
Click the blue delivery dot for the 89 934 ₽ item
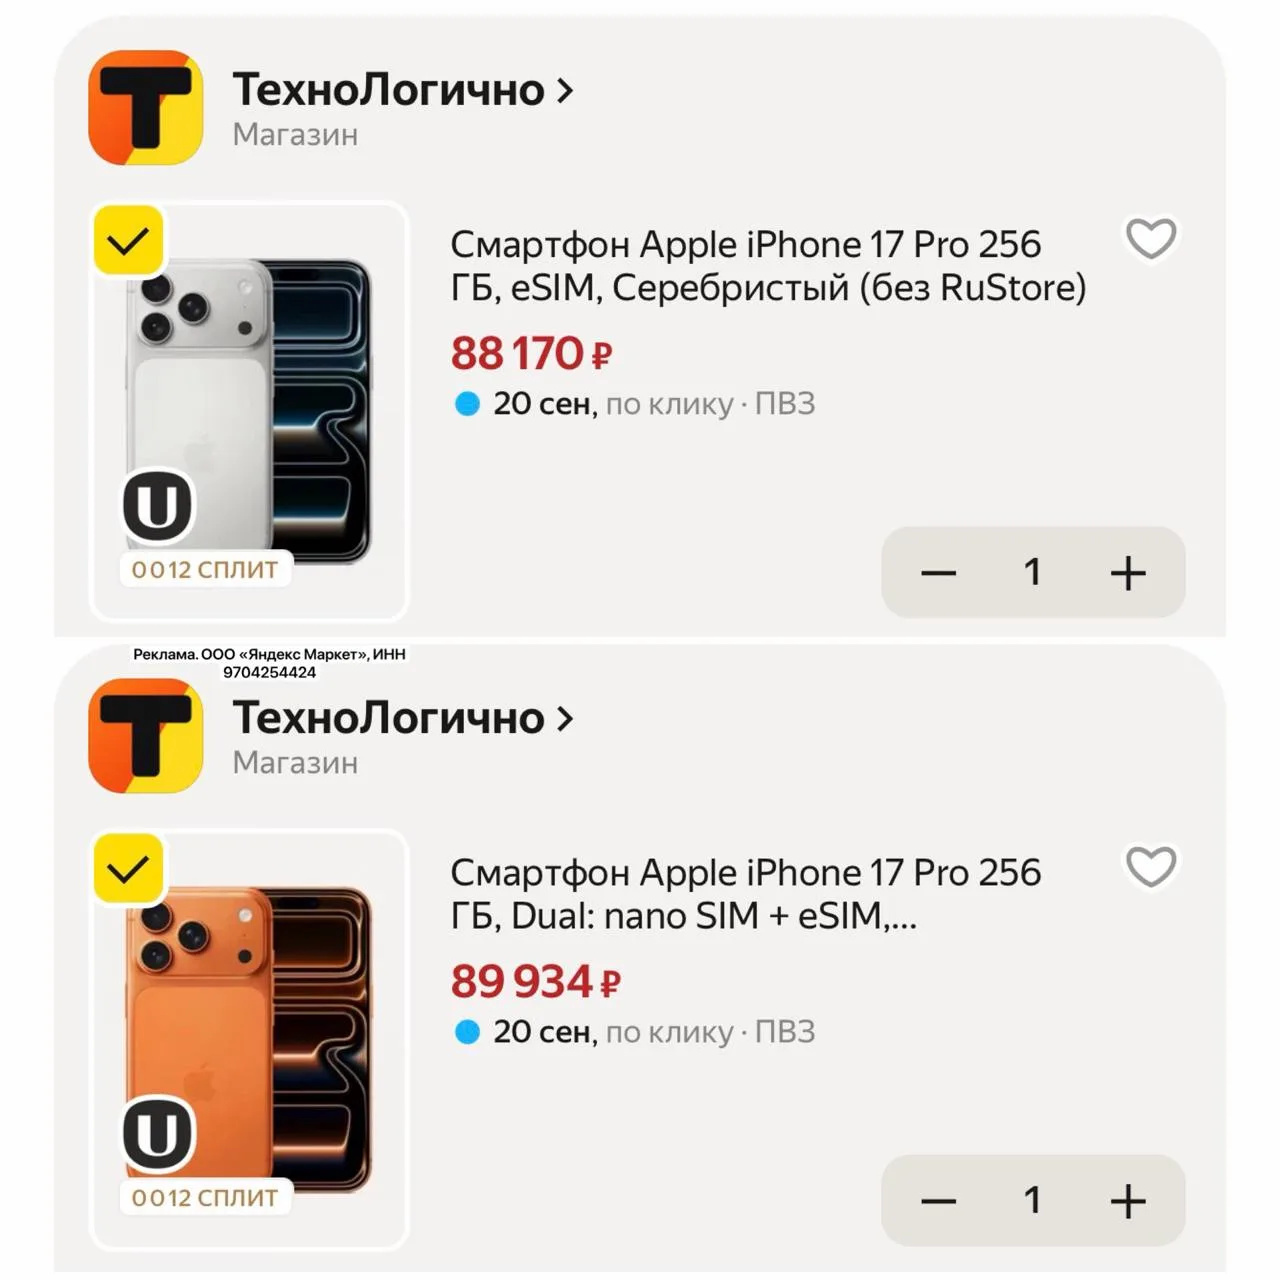467,1032
